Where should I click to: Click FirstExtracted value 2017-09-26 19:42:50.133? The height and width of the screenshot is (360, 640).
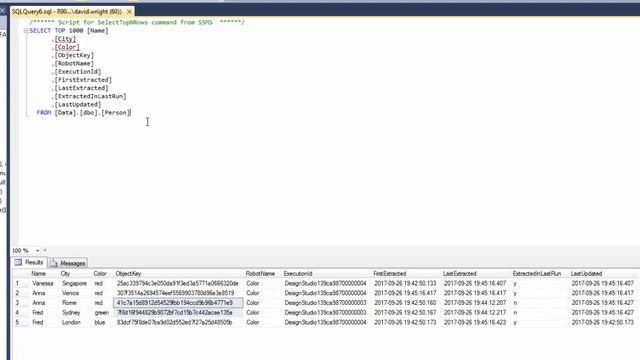[405, 283]
